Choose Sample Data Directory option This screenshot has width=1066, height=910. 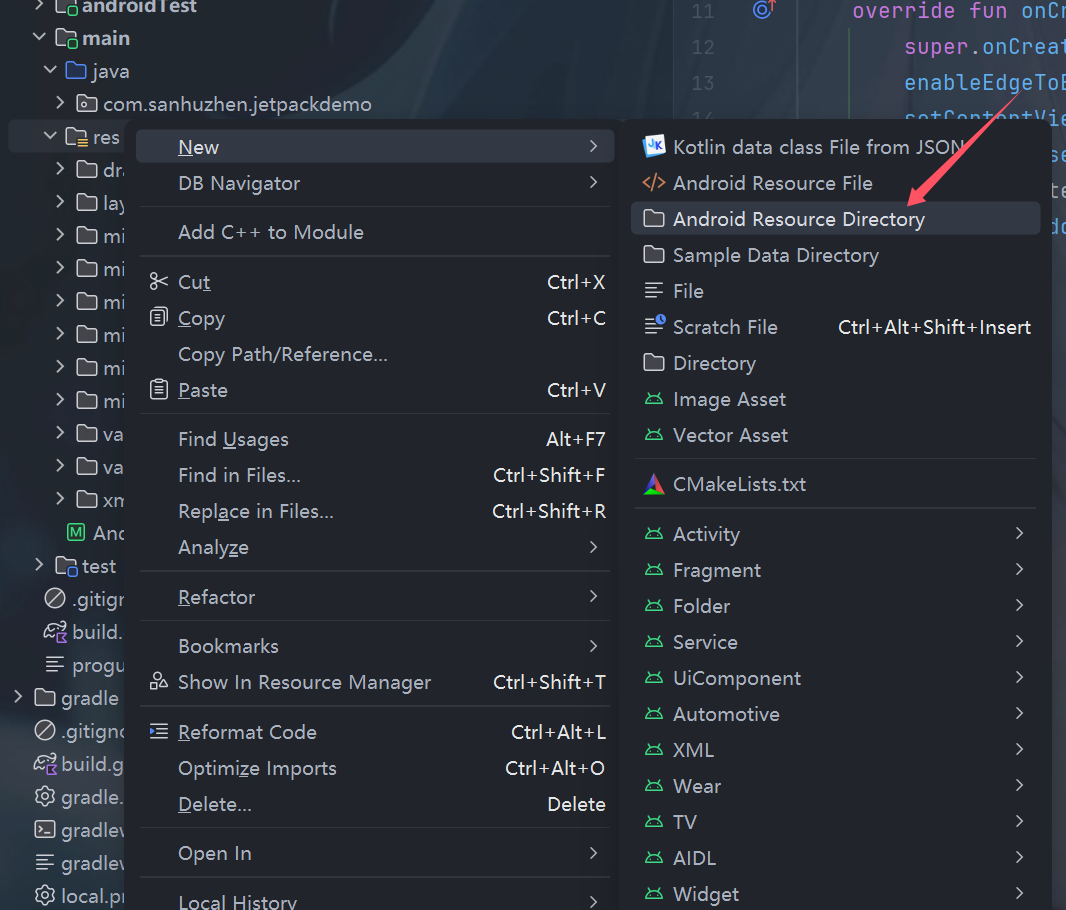775,255
